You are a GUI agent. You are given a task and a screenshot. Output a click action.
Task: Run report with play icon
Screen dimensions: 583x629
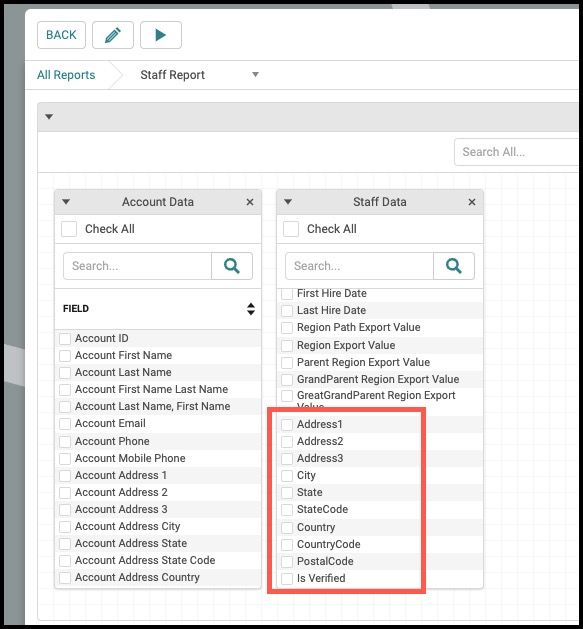pyautogui.click(x=160, y=35)
